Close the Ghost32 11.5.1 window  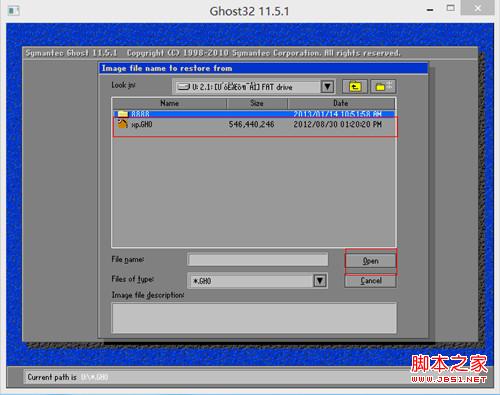(477, 8)
